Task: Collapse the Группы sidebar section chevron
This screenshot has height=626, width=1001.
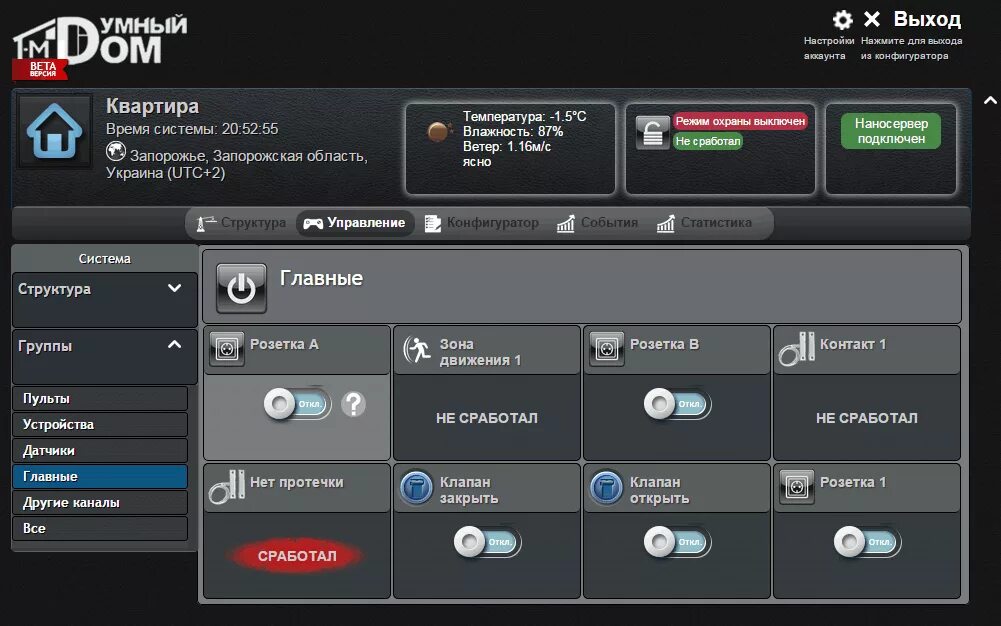Action: [x=174, y=345]
